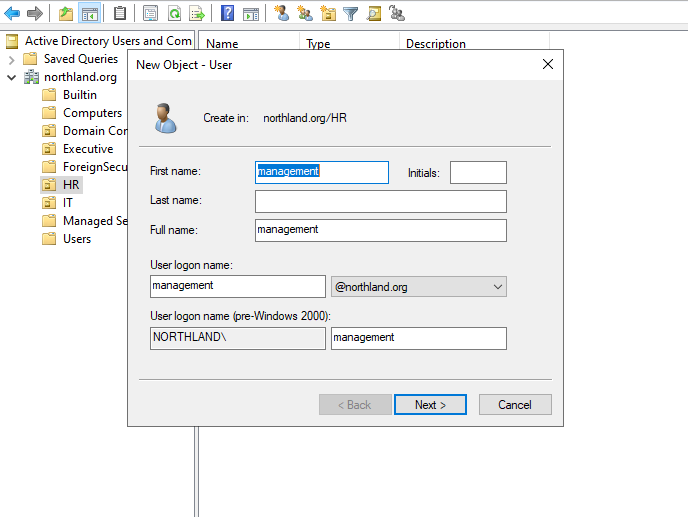Click the Create new group toolbar icon

coord(305,13)
